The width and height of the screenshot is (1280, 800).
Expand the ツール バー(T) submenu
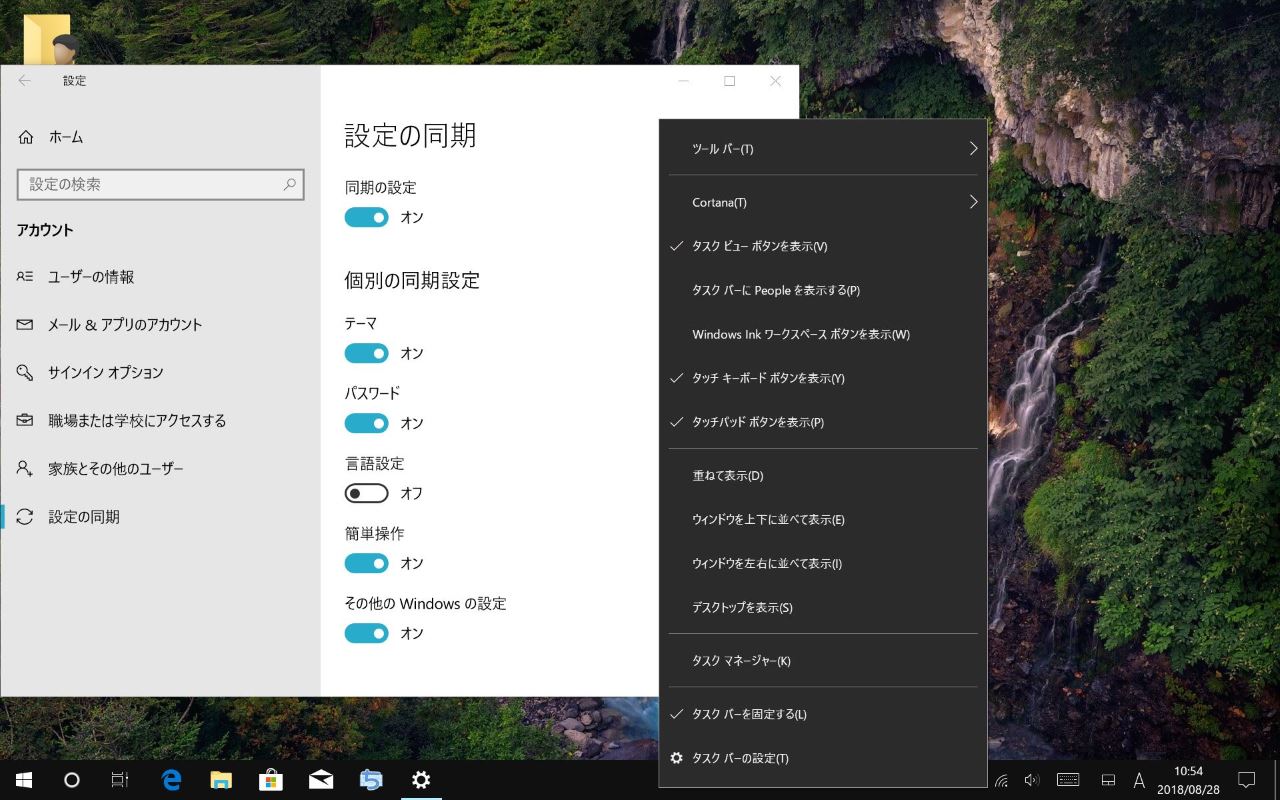(823, 149)
